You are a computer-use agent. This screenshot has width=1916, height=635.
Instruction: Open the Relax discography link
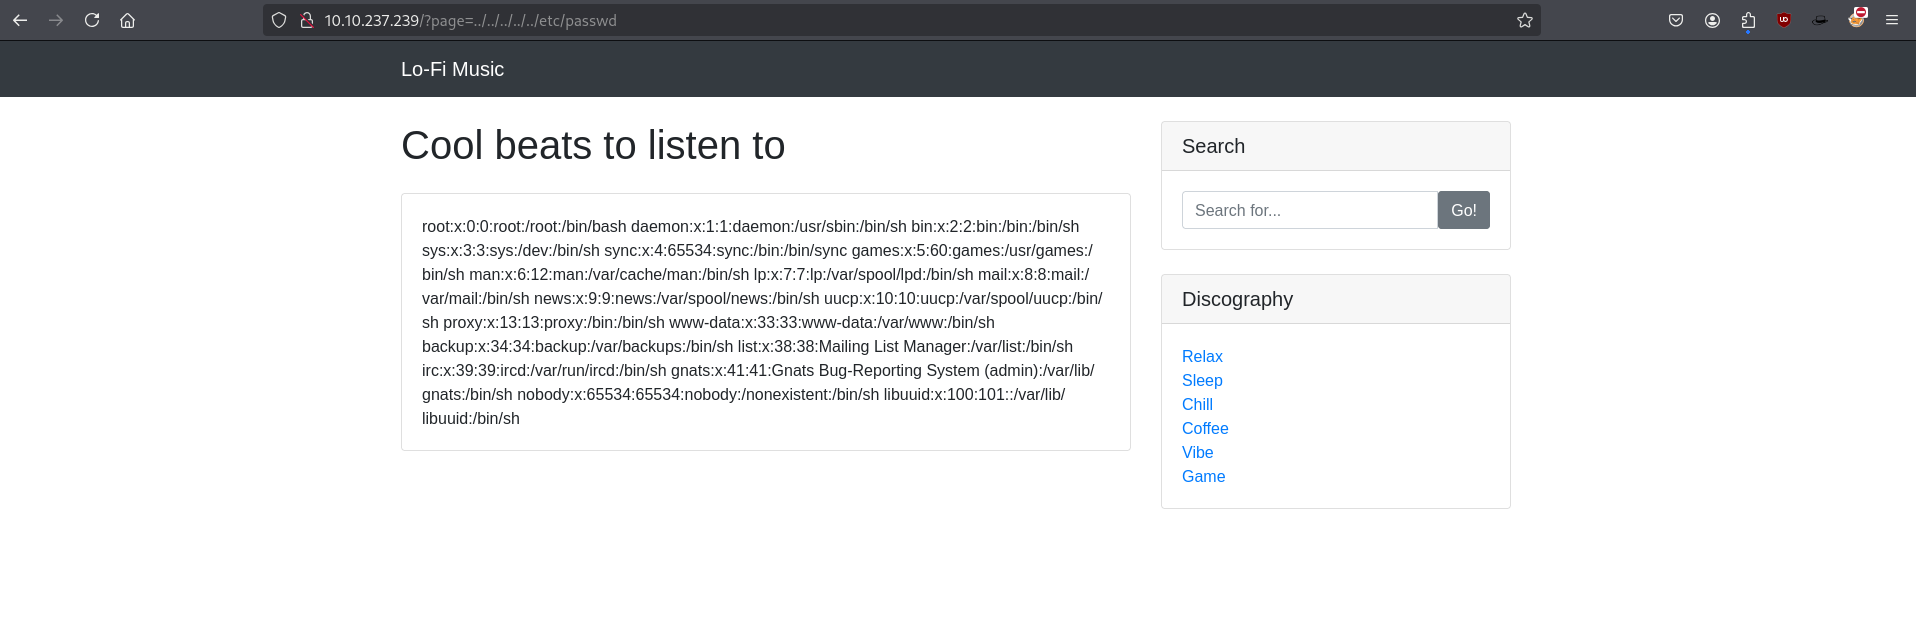pos(1202,356)
